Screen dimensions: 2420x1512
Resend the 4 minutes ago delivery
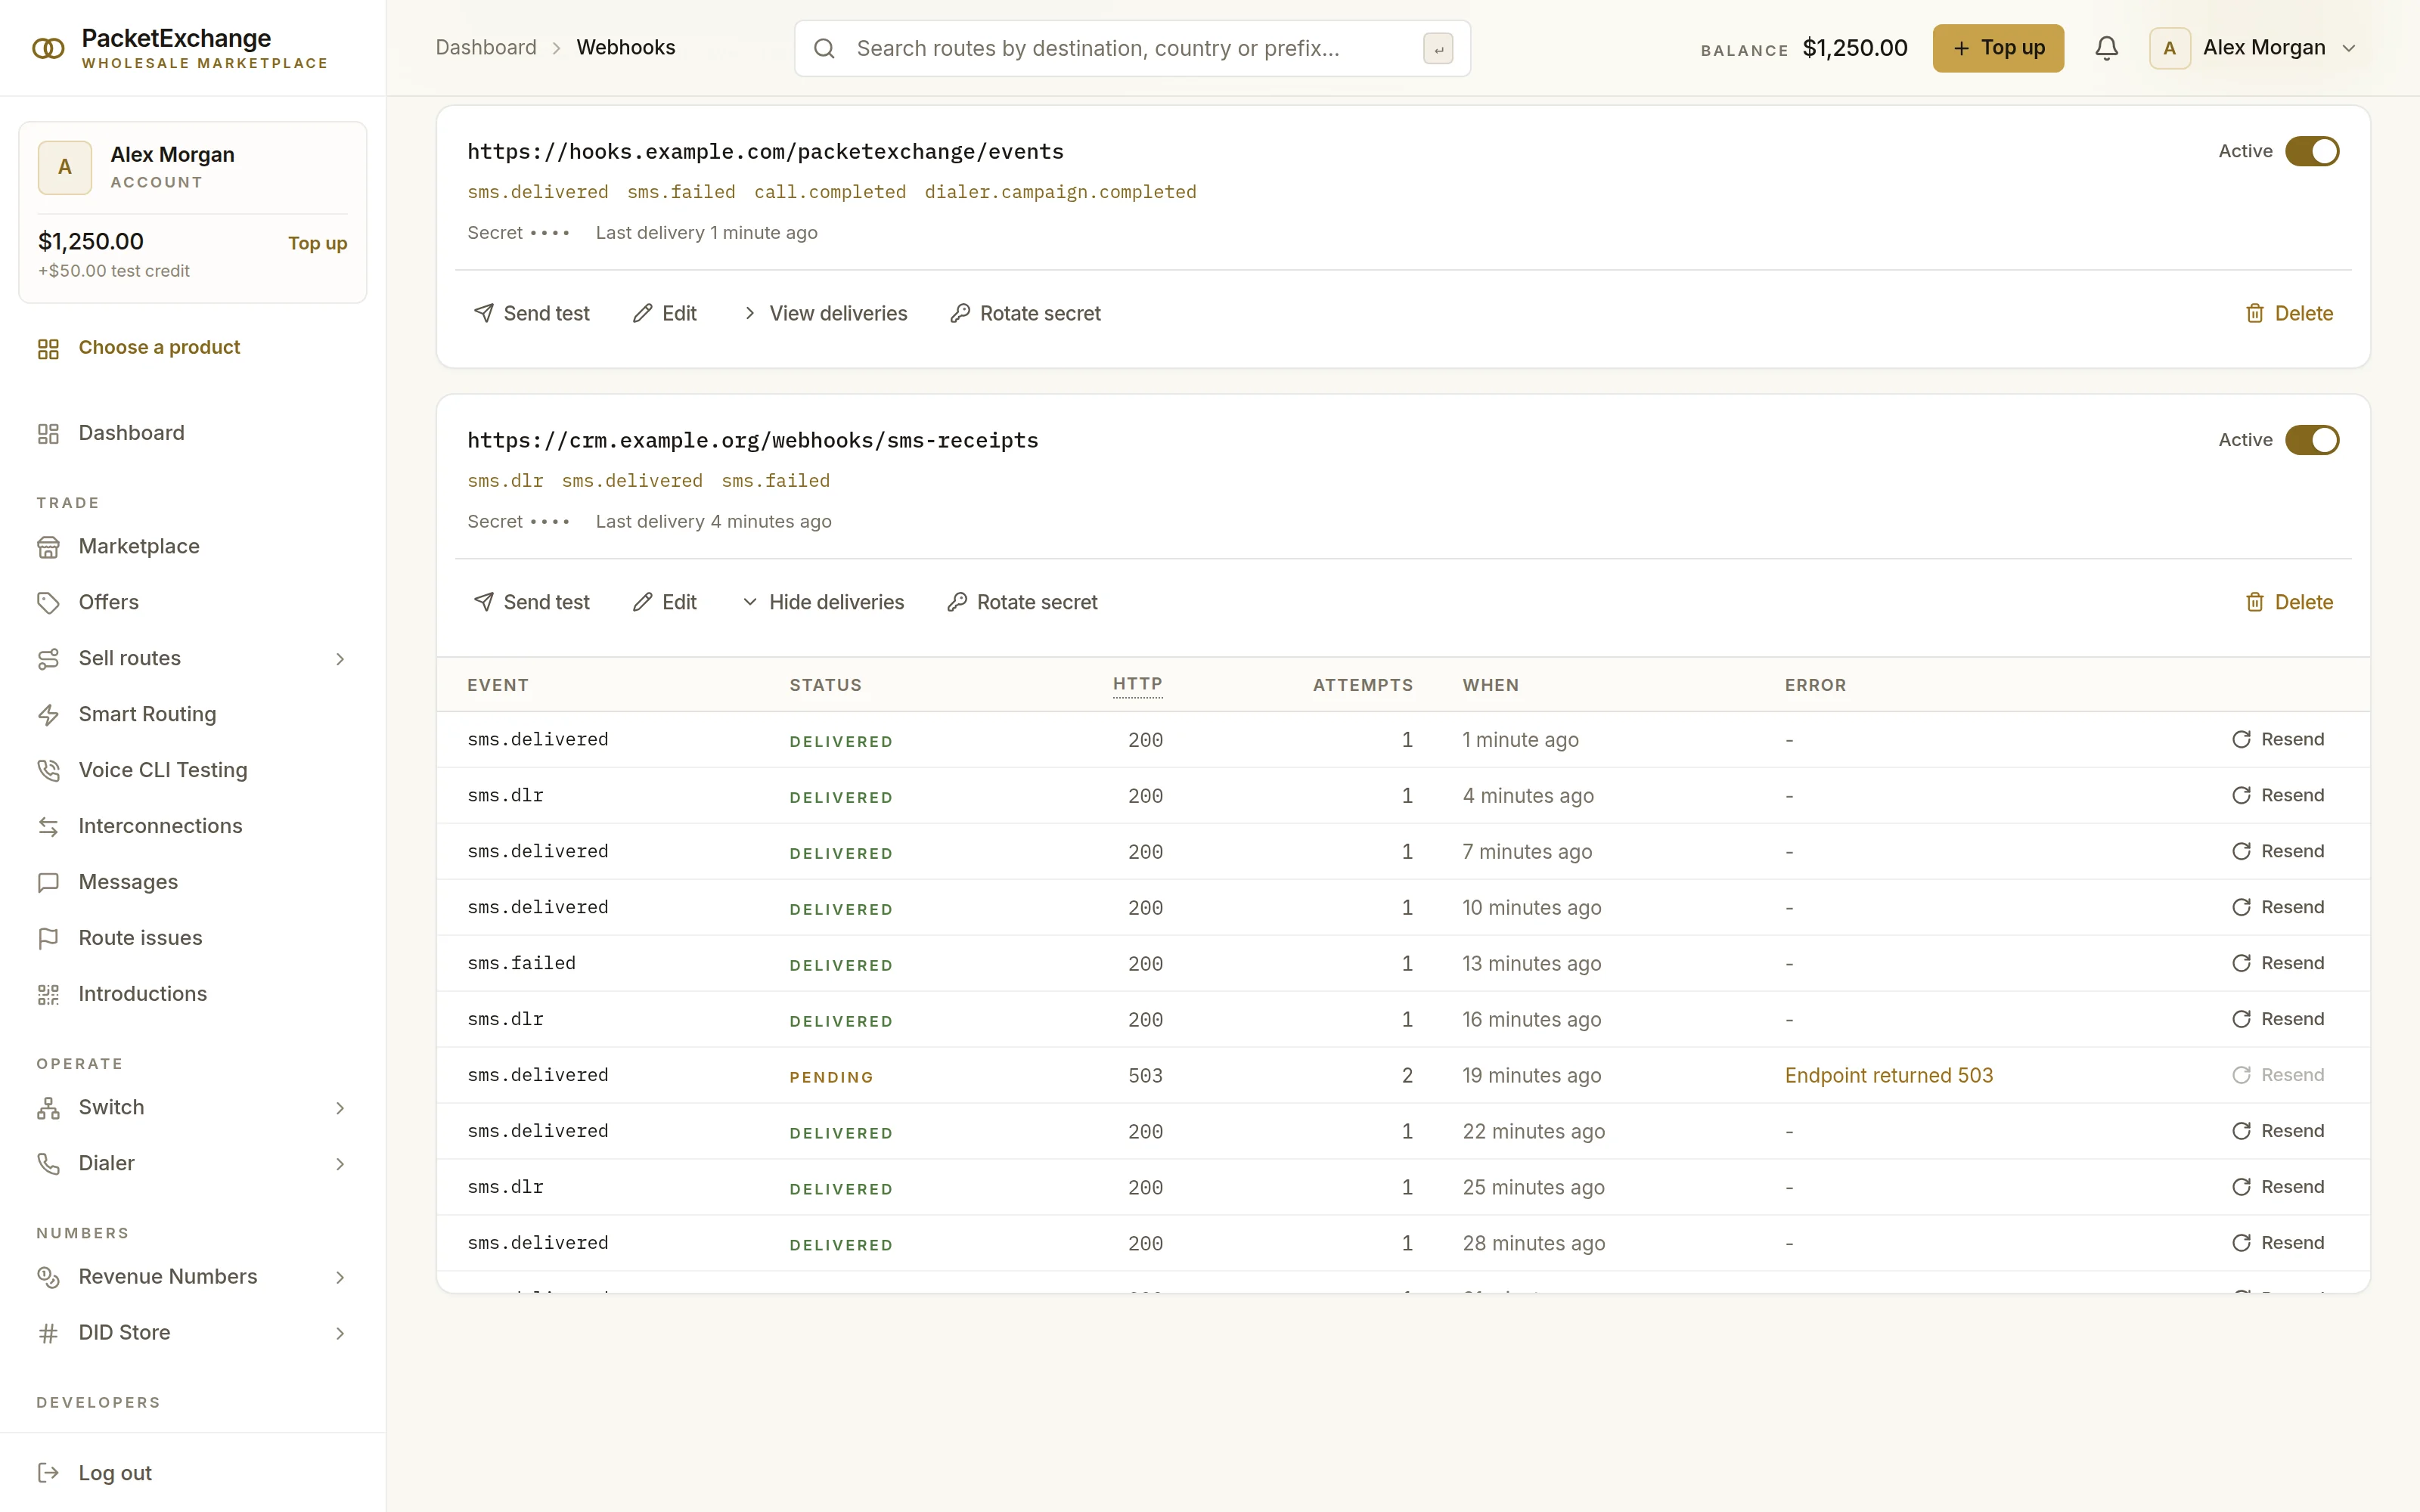(2278, 795)
